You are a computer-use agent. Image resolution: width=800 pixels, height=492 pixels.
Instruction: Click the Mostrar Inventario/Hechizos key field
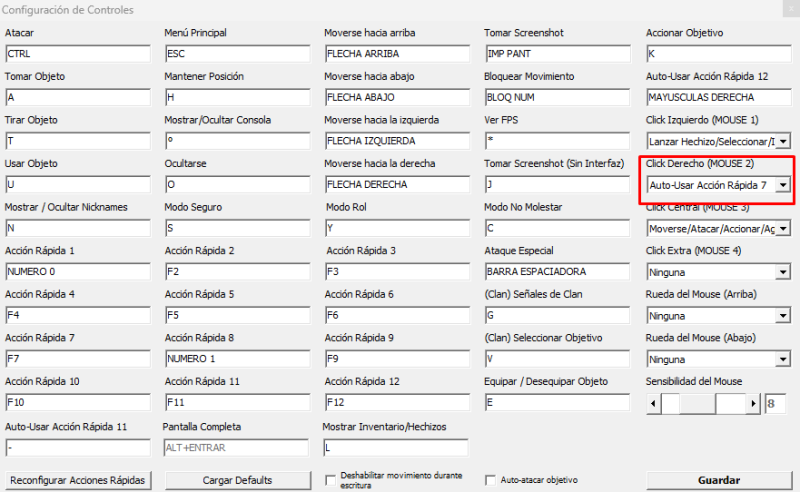[x=396, y=447]
